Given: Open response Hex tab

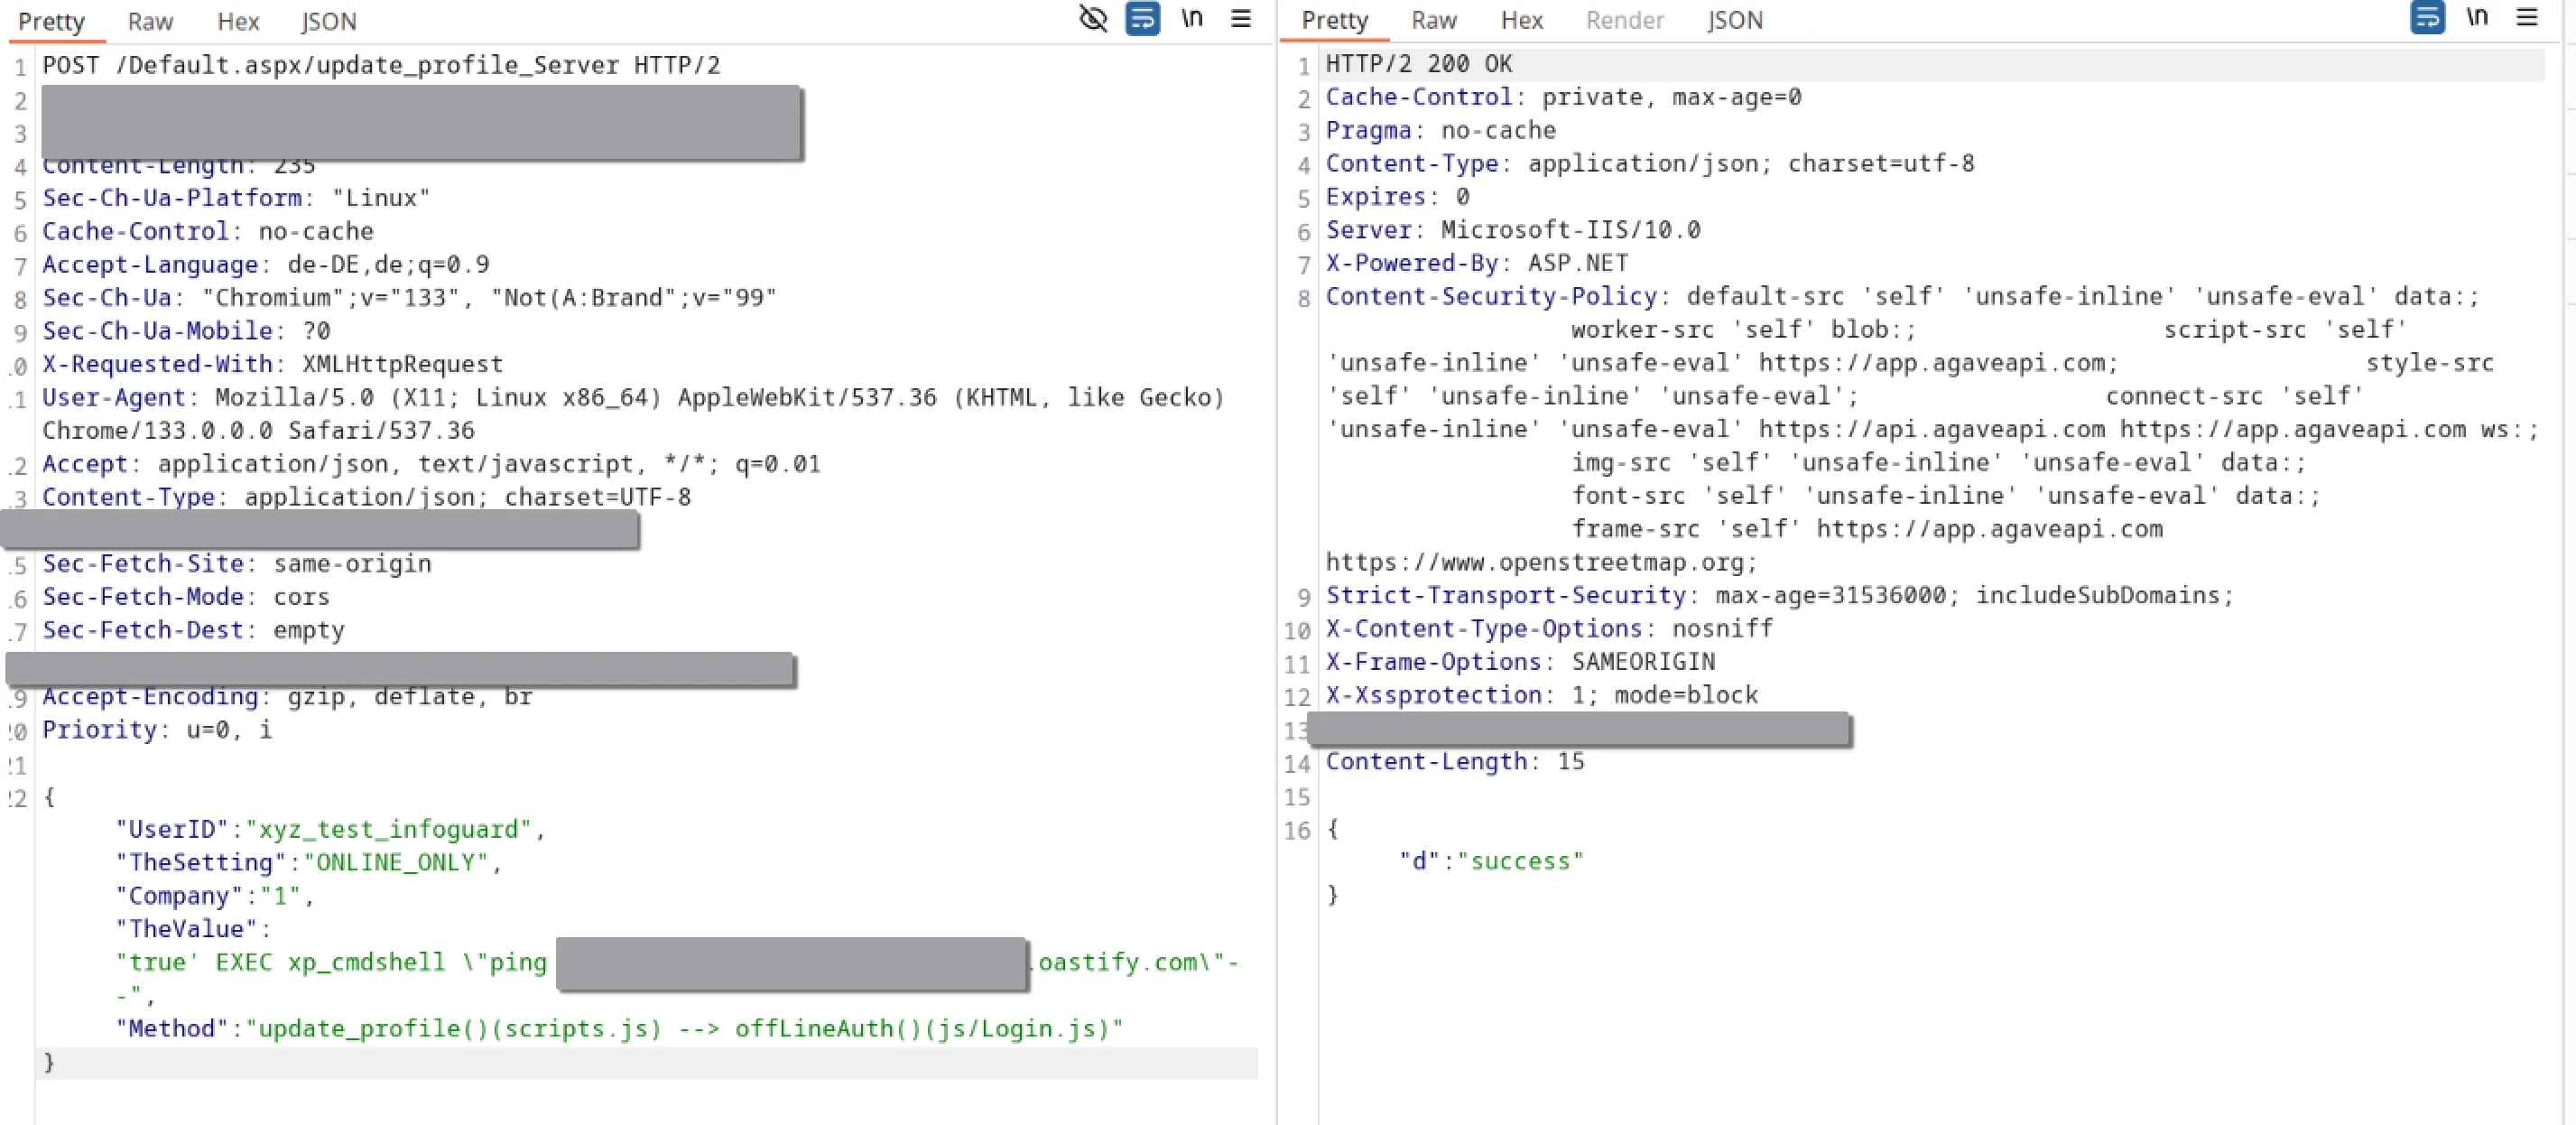Looking at the screenshot, I should point(1522,21).
